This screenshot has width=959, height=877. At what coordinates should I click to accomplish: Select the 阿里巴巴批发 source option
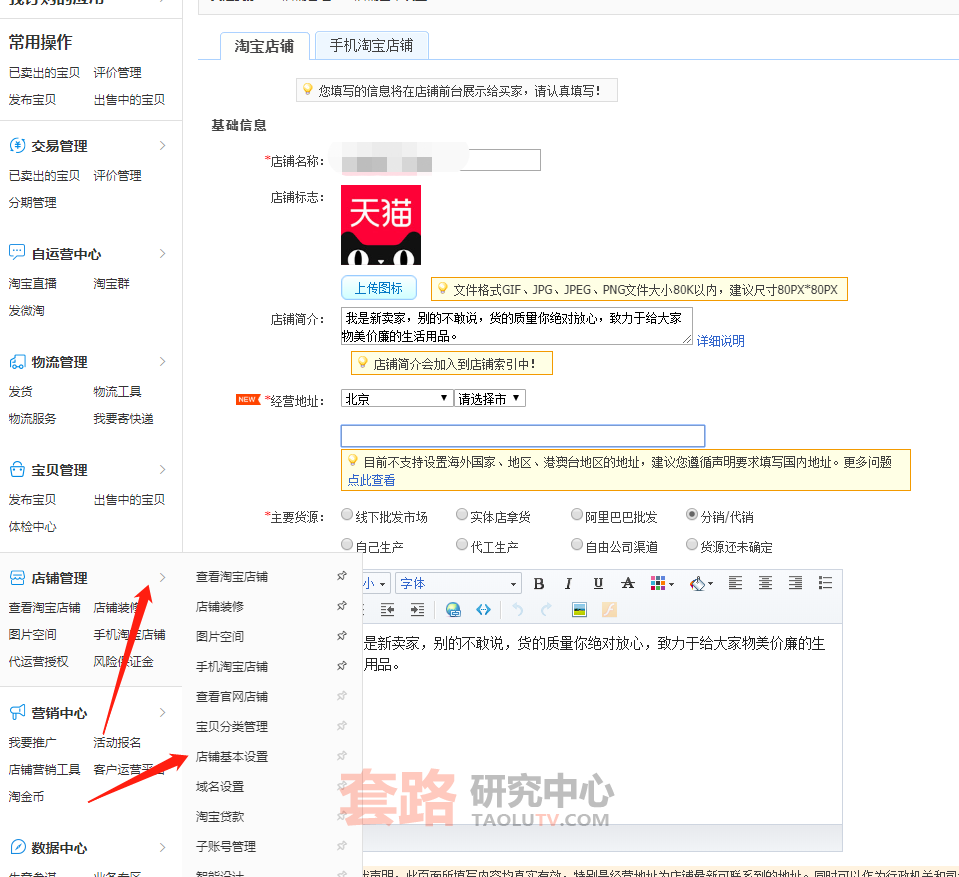point(577,514)
